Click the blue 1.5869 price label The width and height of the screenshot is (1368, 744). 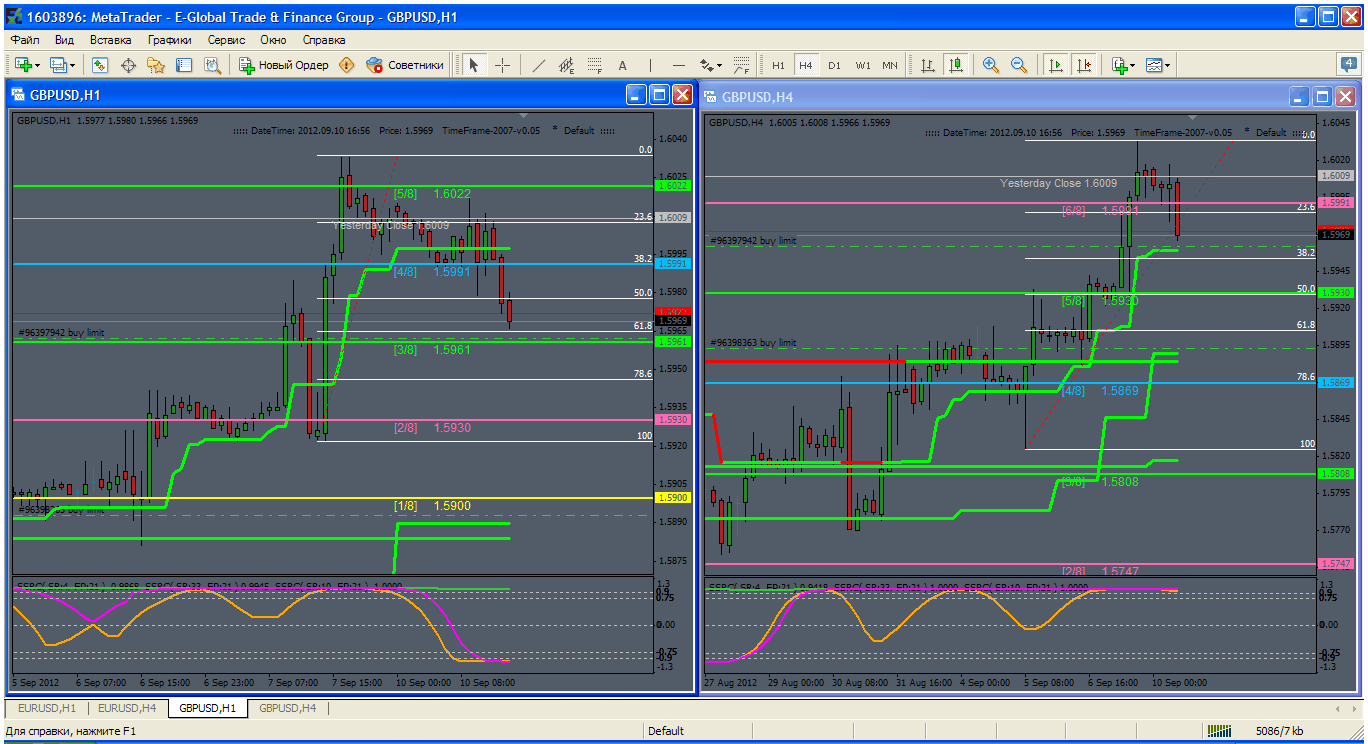coord(1336,383)
